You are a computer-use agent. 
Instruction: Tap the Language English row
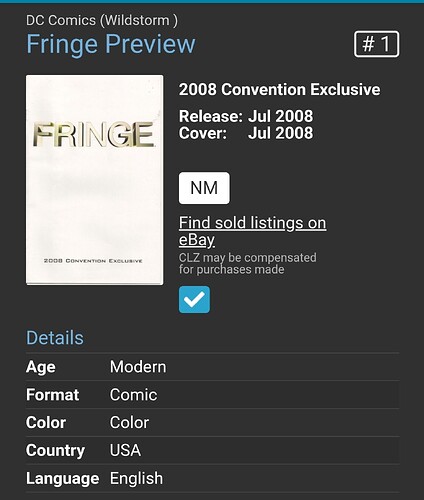click(x=212, y=478)
